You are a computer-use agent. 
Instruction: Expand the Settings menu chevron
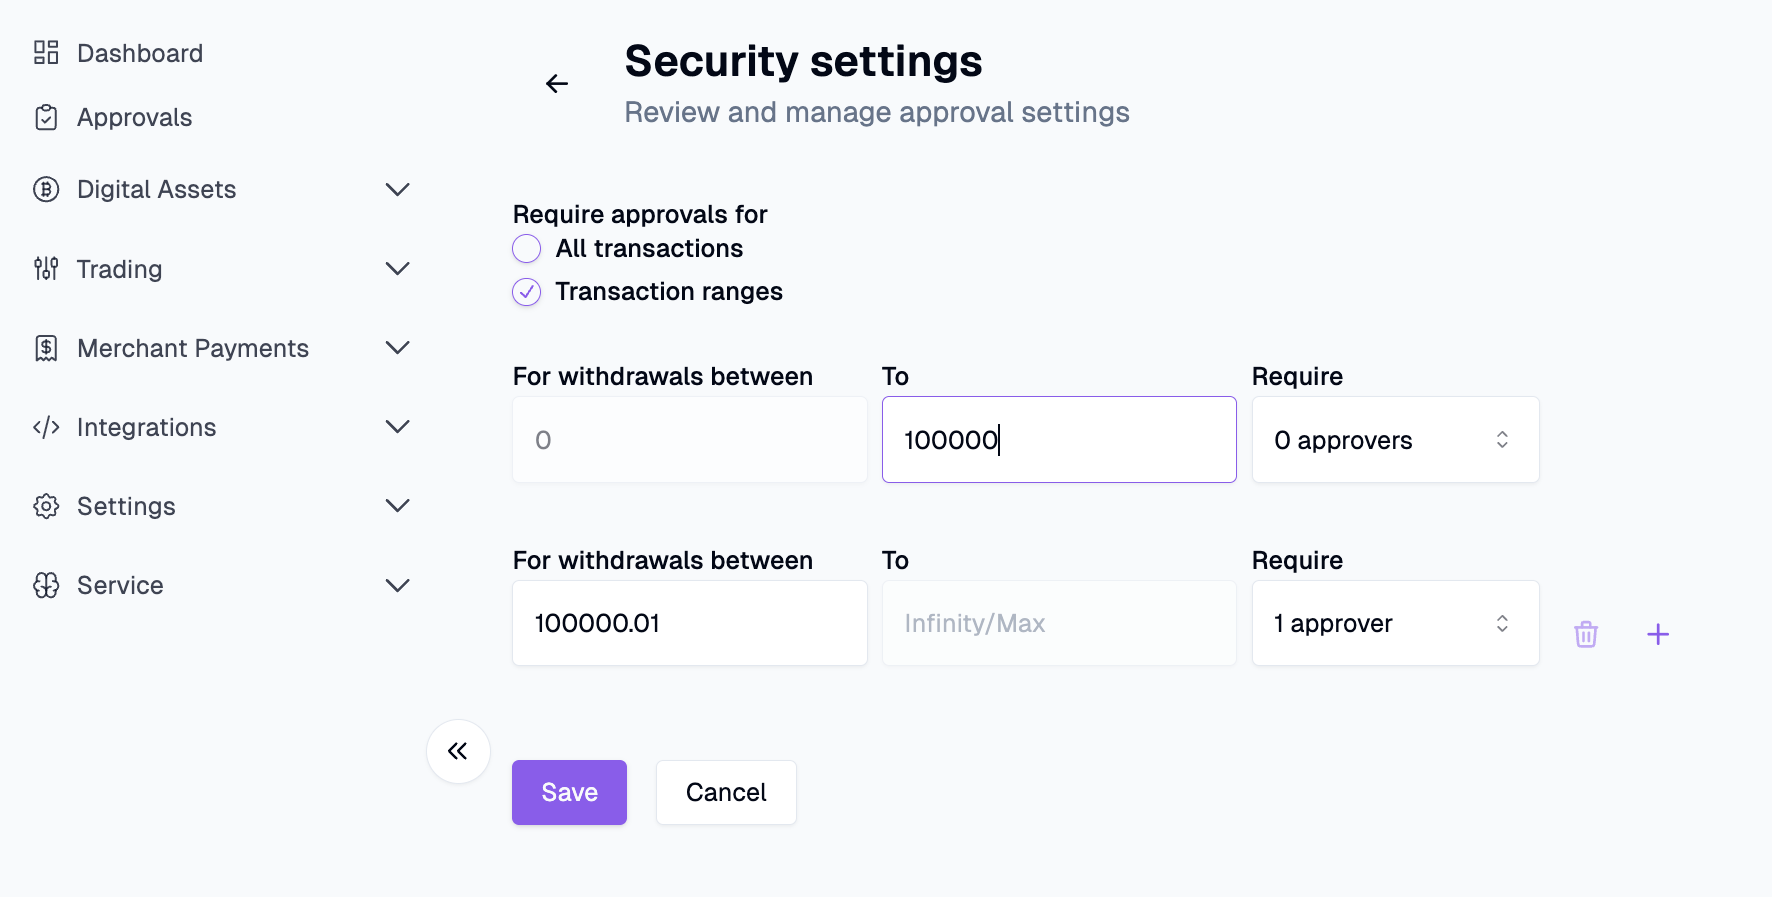click(398, 506)
